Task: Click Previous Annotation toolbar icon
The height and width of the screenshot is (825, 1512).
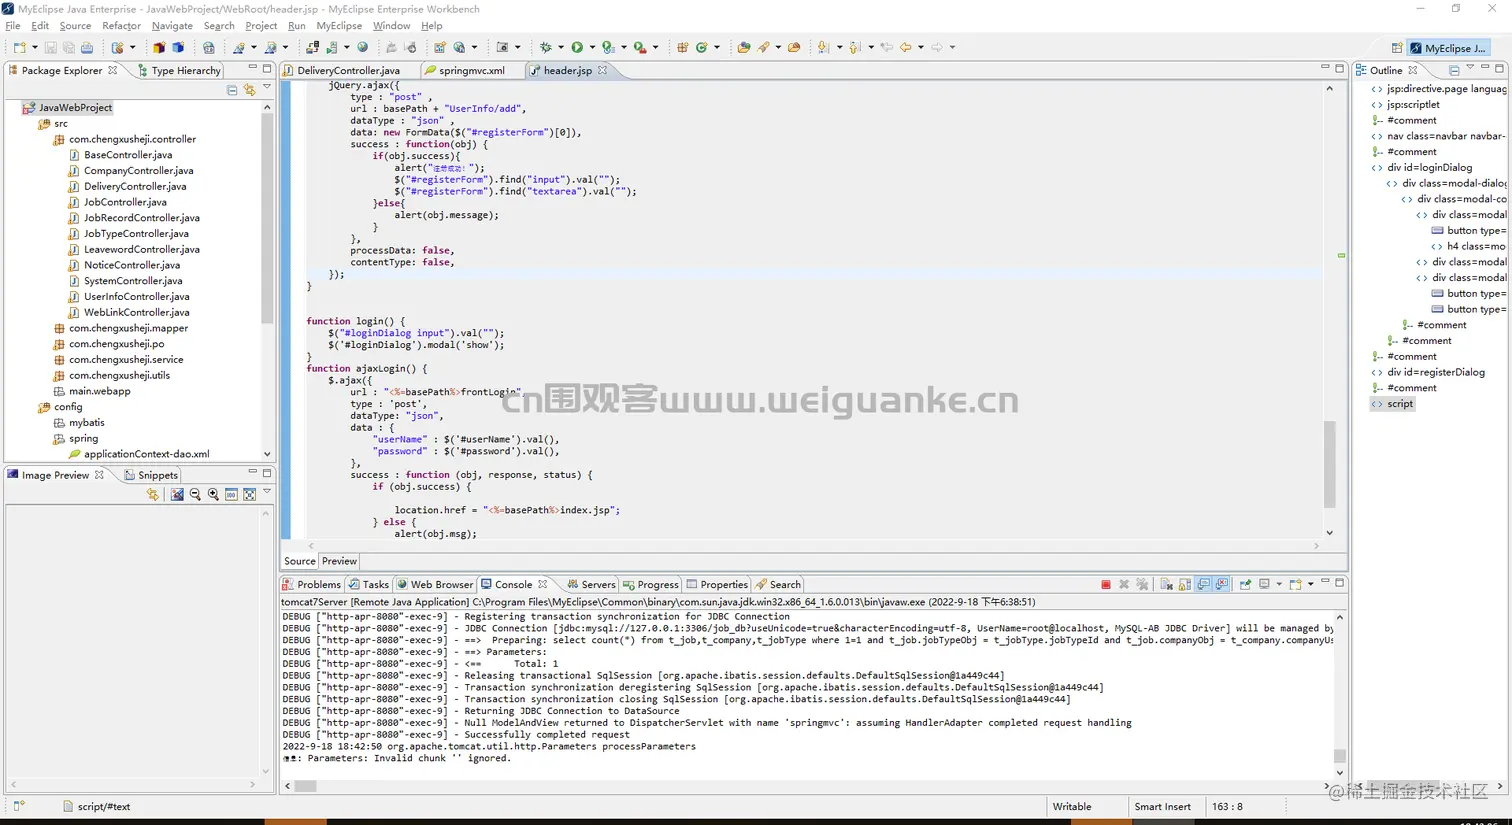Action: pyautogui.click(x=855, y=47)
